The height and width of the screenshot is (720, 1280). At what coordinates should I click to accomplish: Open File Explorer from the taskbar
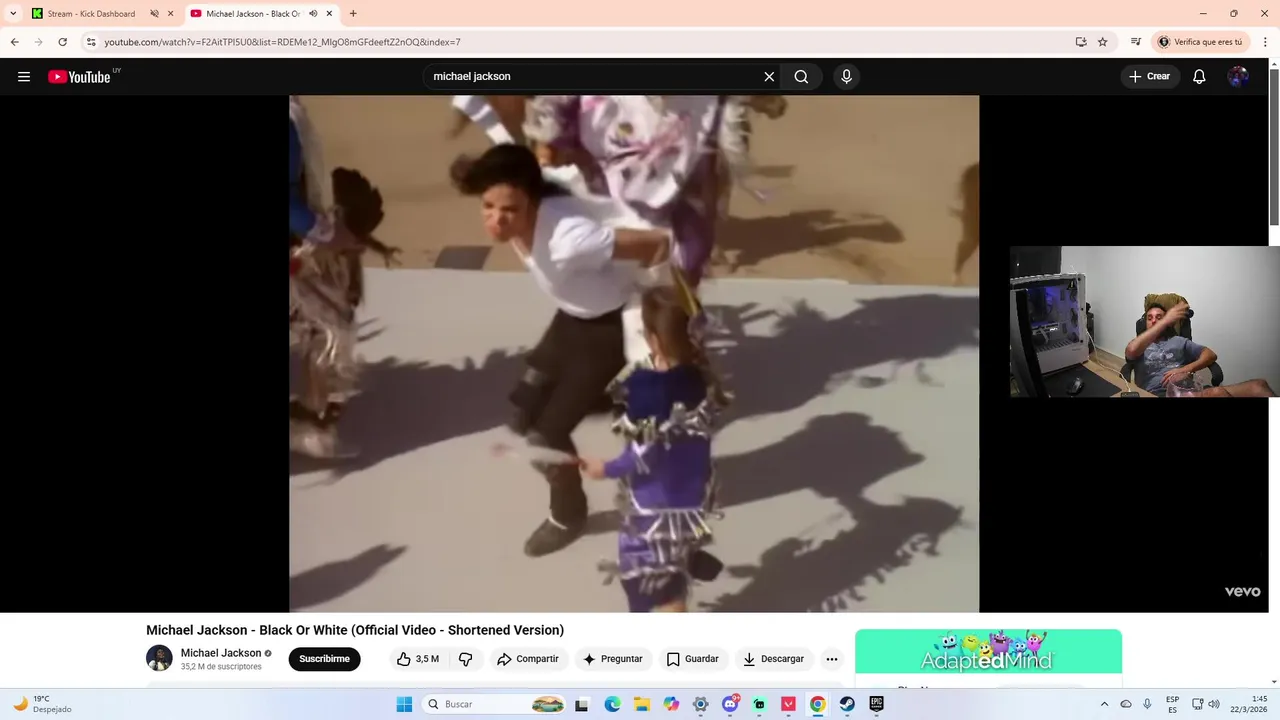[642, 704]
